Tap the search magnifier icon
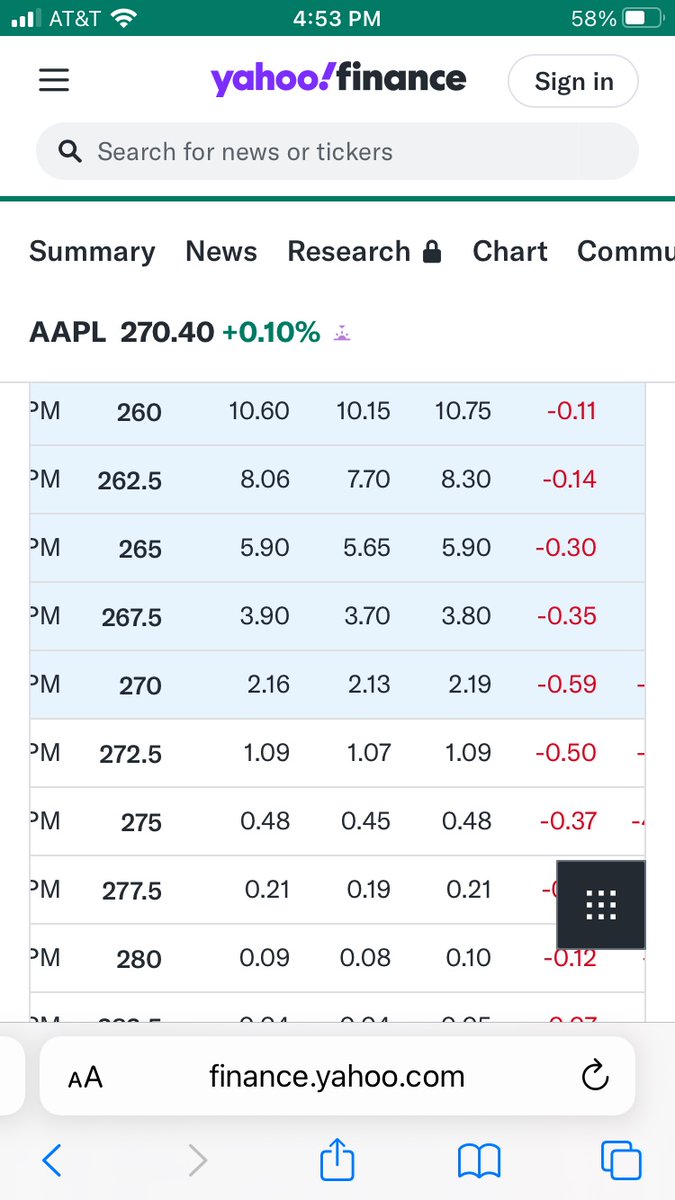 [x=70, y=152]
